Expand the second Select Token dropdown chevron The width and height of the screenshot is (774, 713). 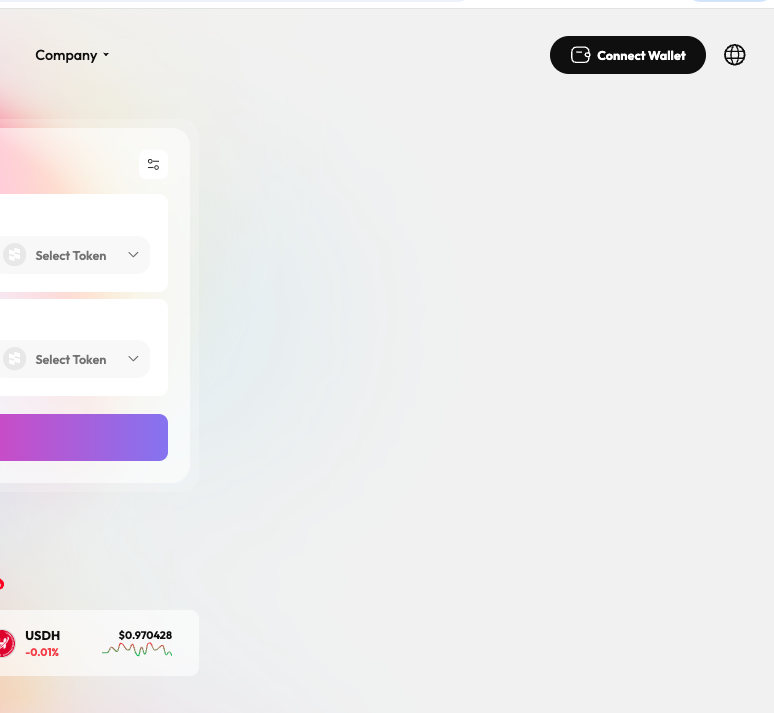click(x=133, y=359)
